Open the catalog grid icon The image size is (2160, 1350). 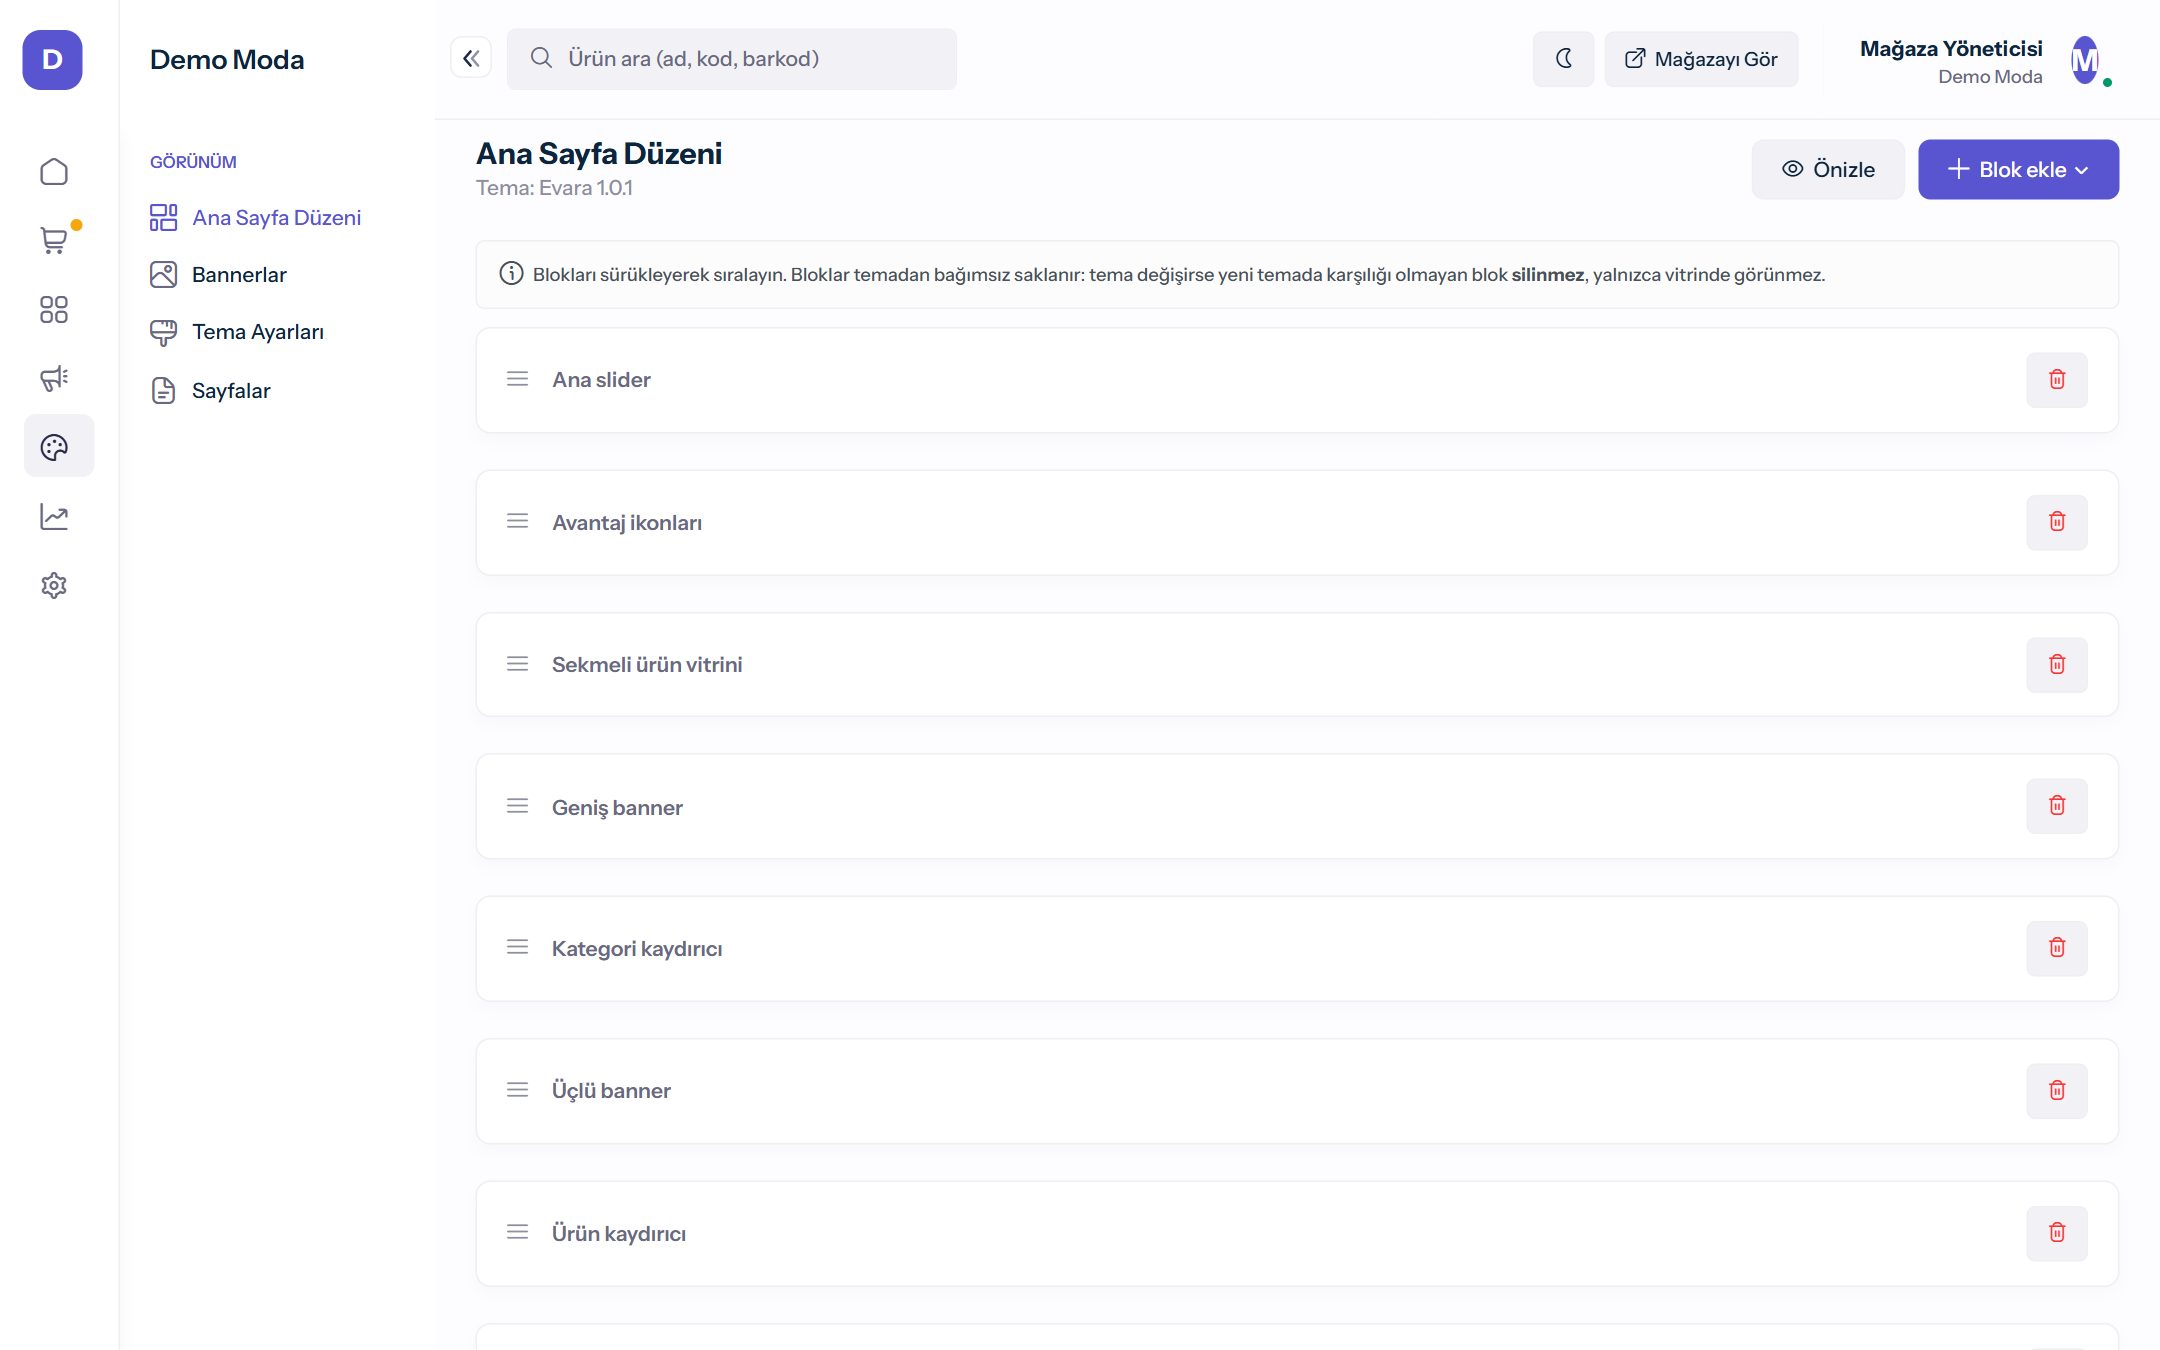[54, 309]
